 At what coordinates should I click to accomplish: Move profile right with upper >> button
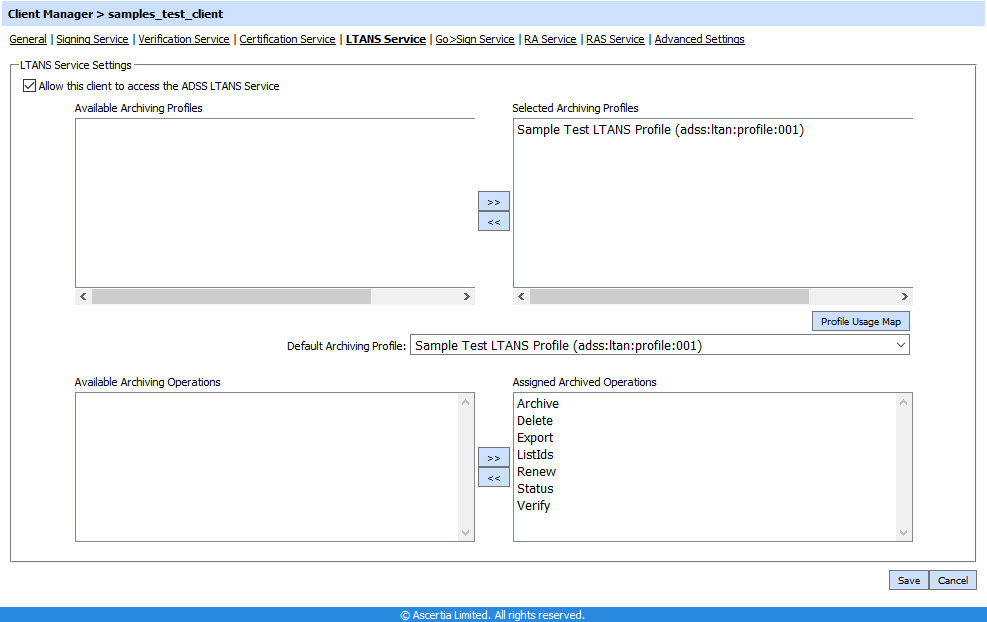tap(493, 201)
